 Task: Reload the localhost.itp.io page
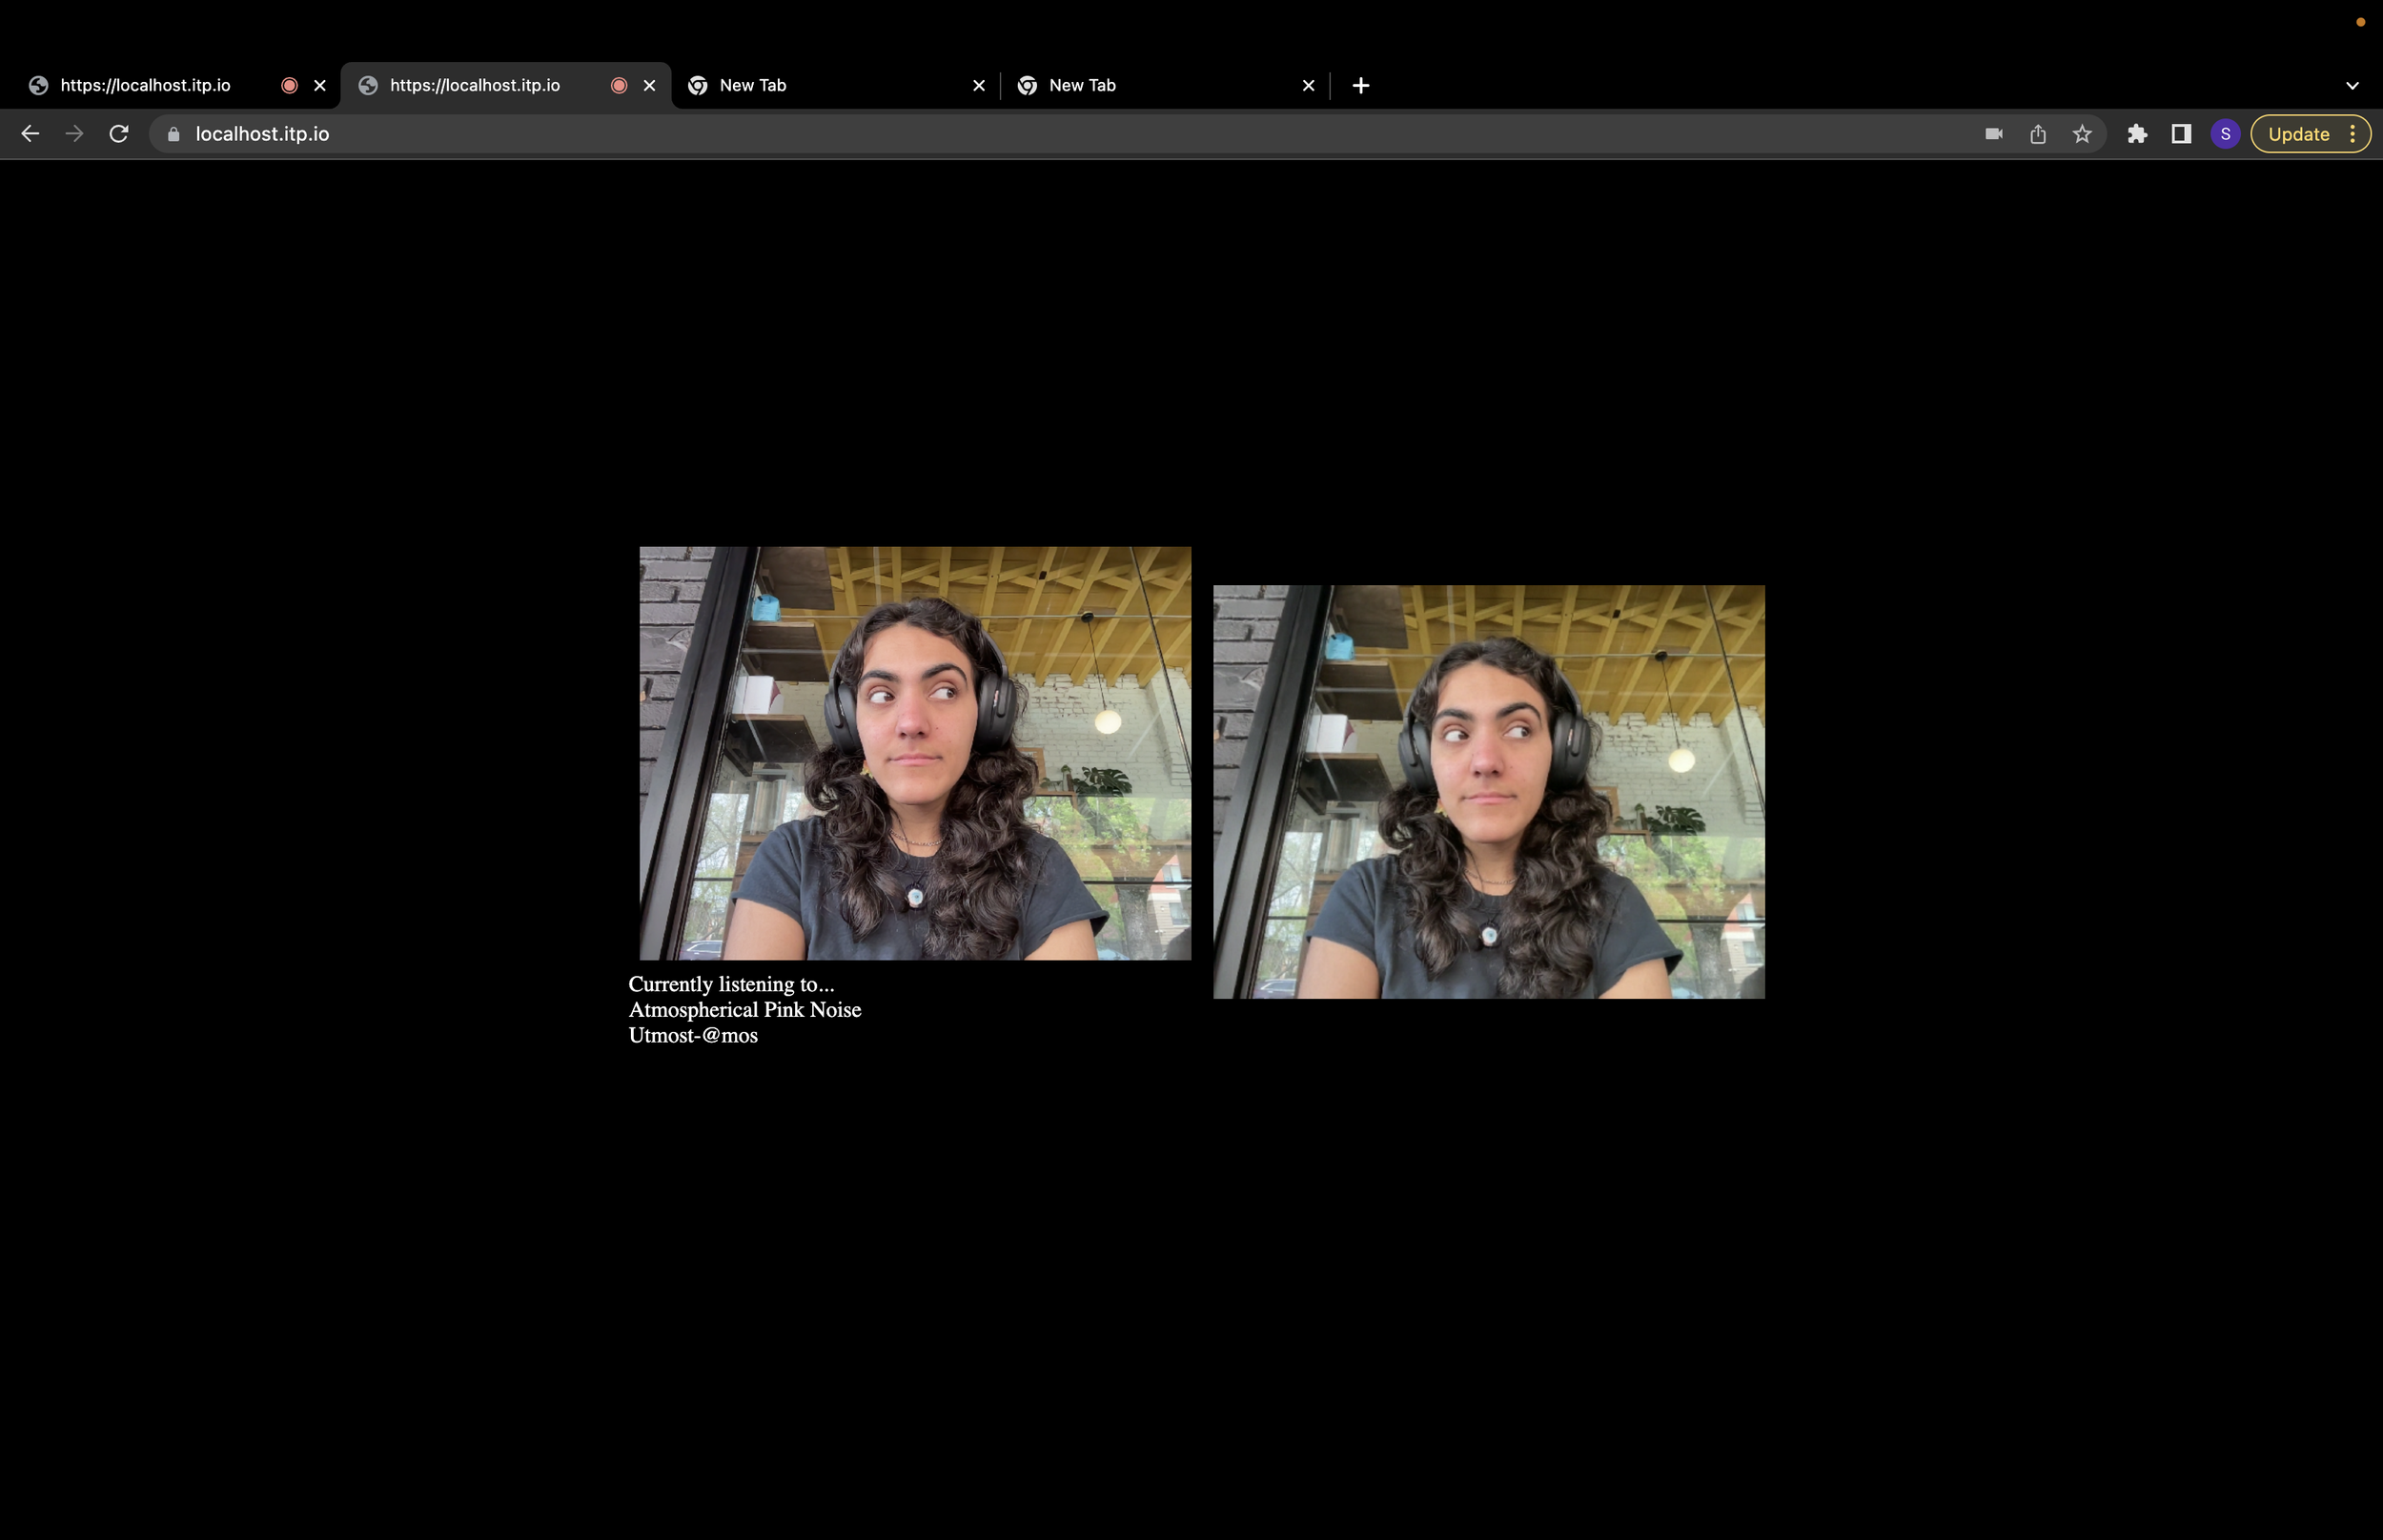[x=119, y=134]
